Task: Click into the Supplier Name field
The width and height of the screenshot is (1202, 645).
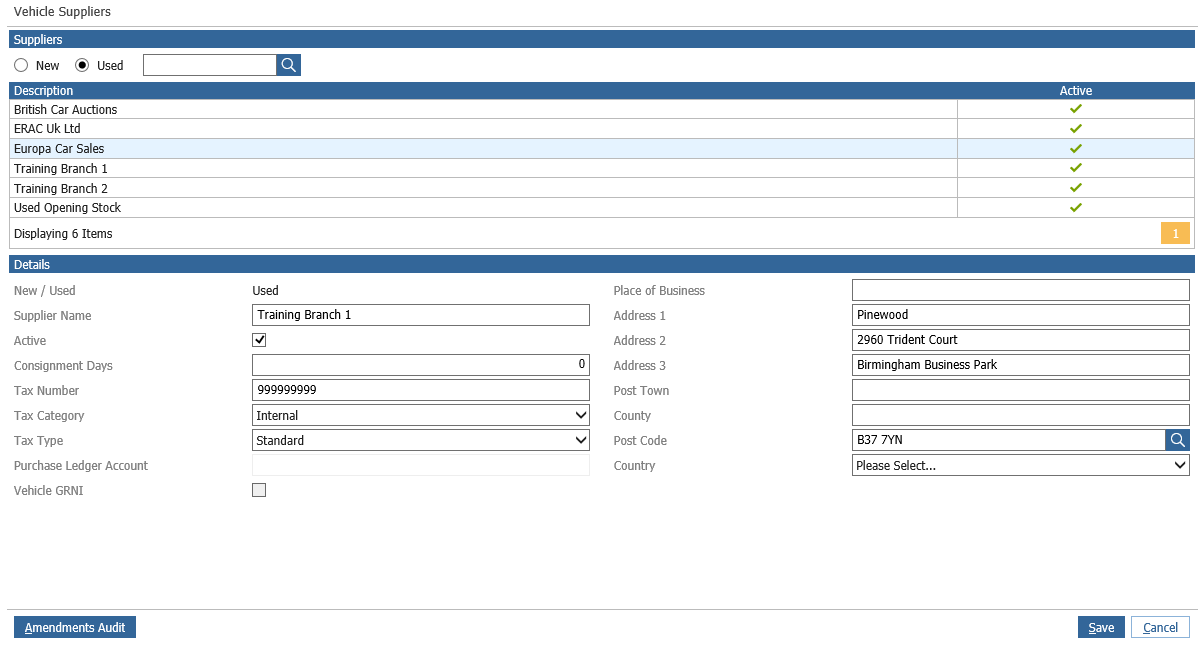Action: 421,315
